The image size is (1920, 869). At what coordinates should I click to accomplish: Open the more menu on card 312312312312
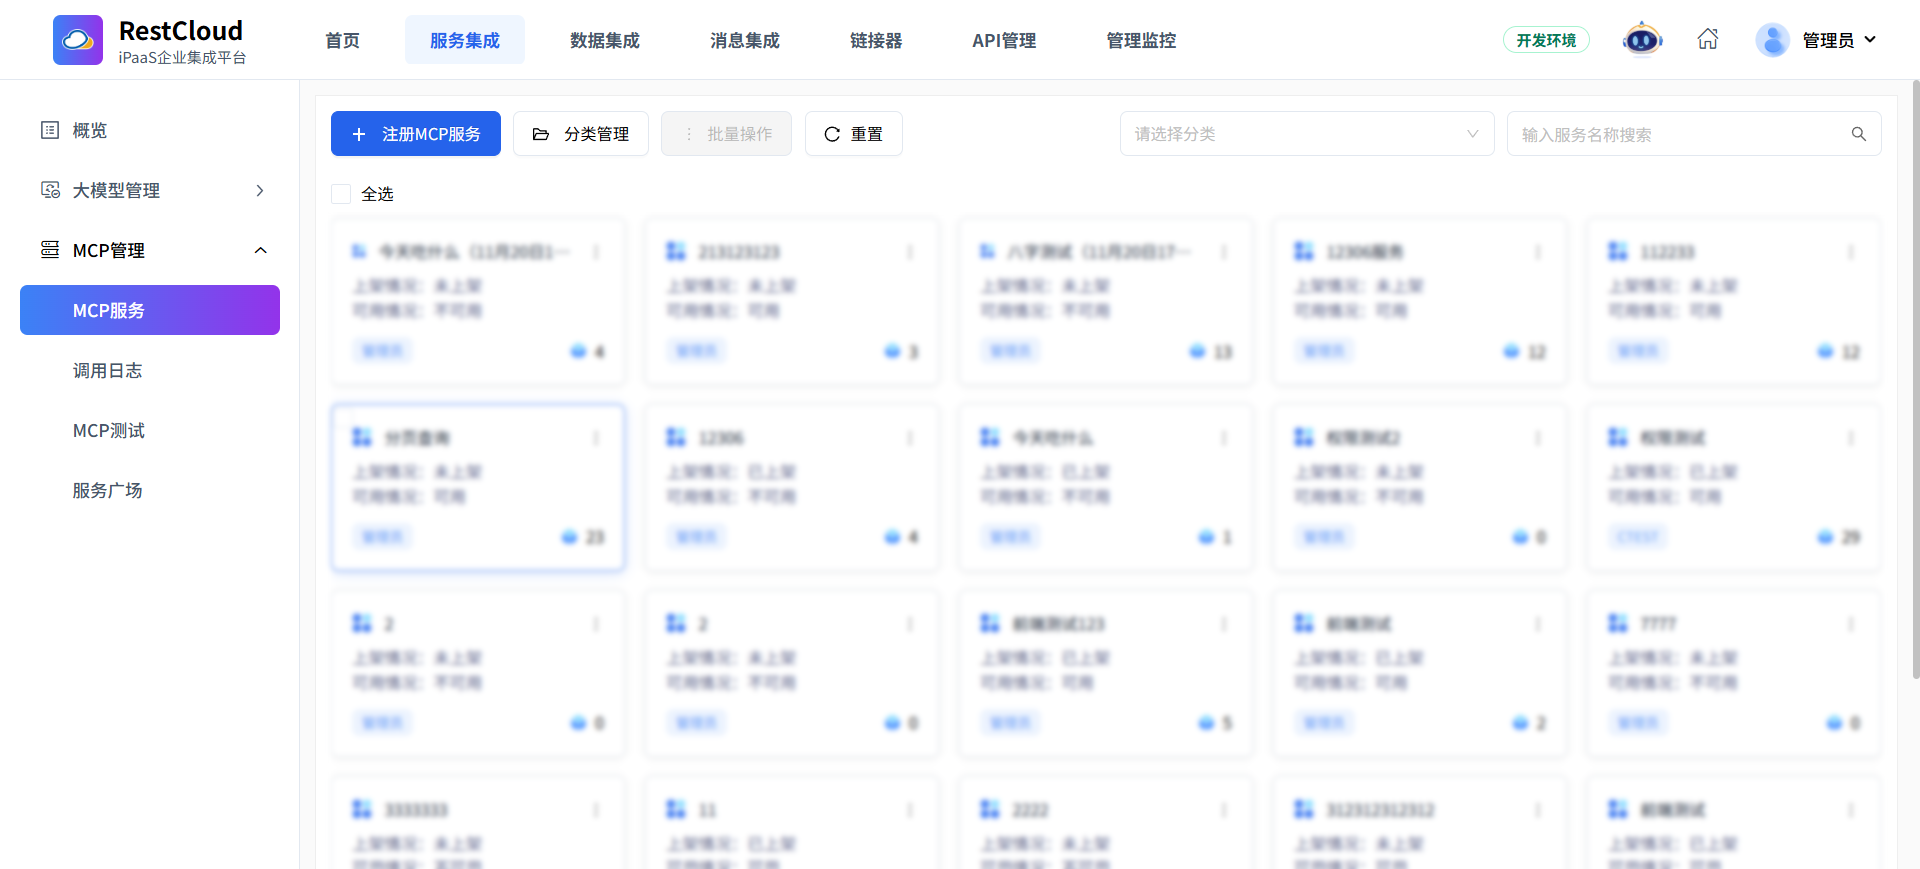point(1538,810)
